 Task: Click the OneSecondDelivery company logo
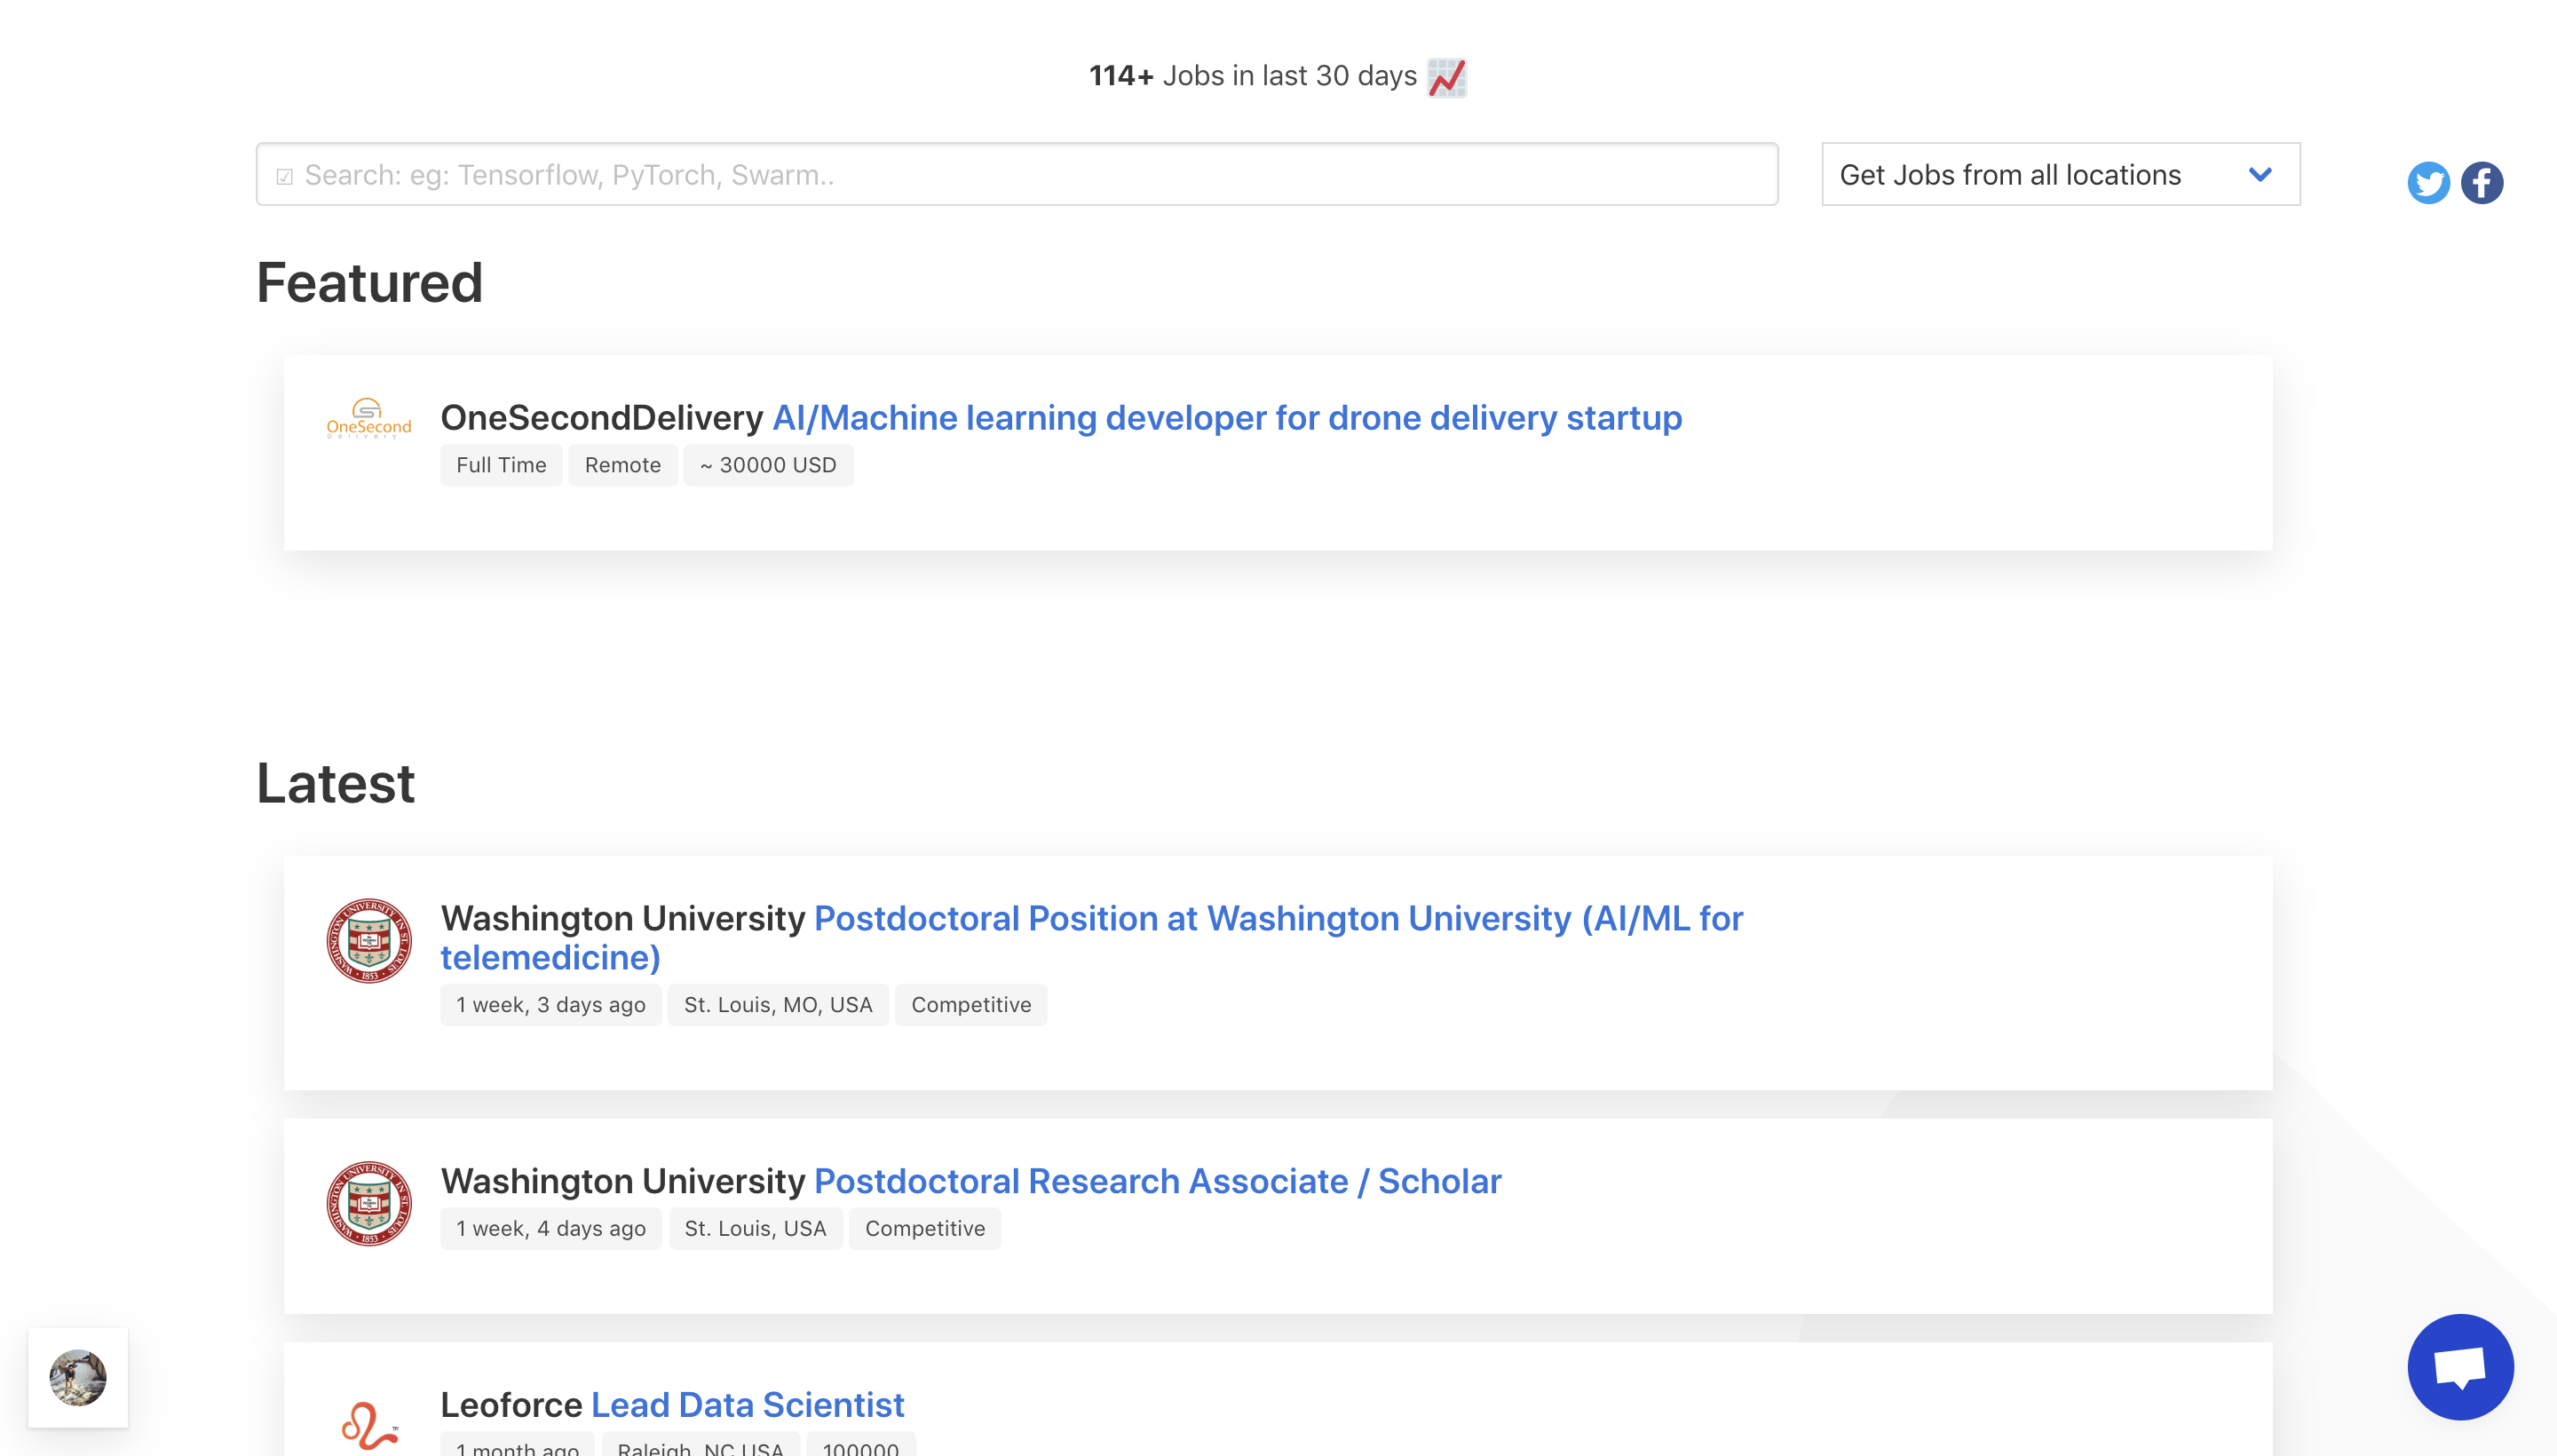coord(369,419)
